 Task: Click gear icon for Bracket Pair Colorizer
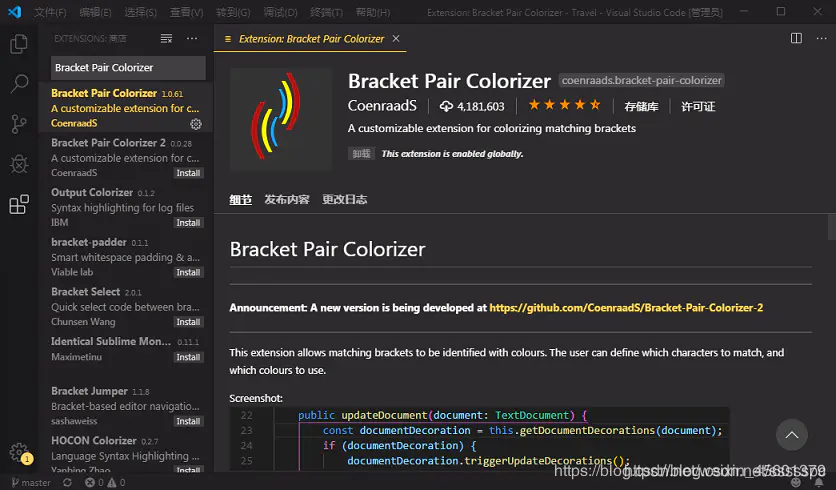click(x=196, y=124)
